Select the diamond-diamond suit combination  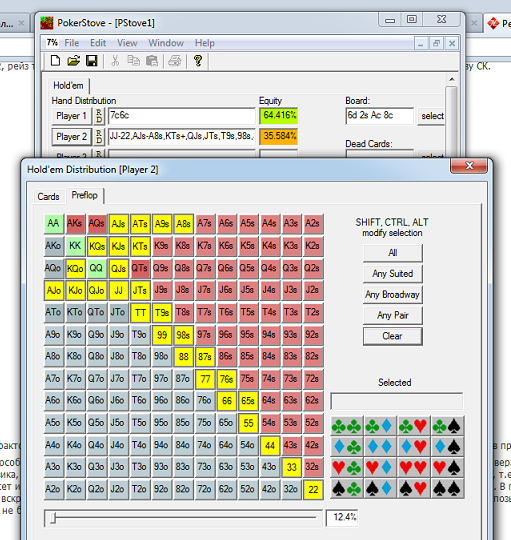379,447
